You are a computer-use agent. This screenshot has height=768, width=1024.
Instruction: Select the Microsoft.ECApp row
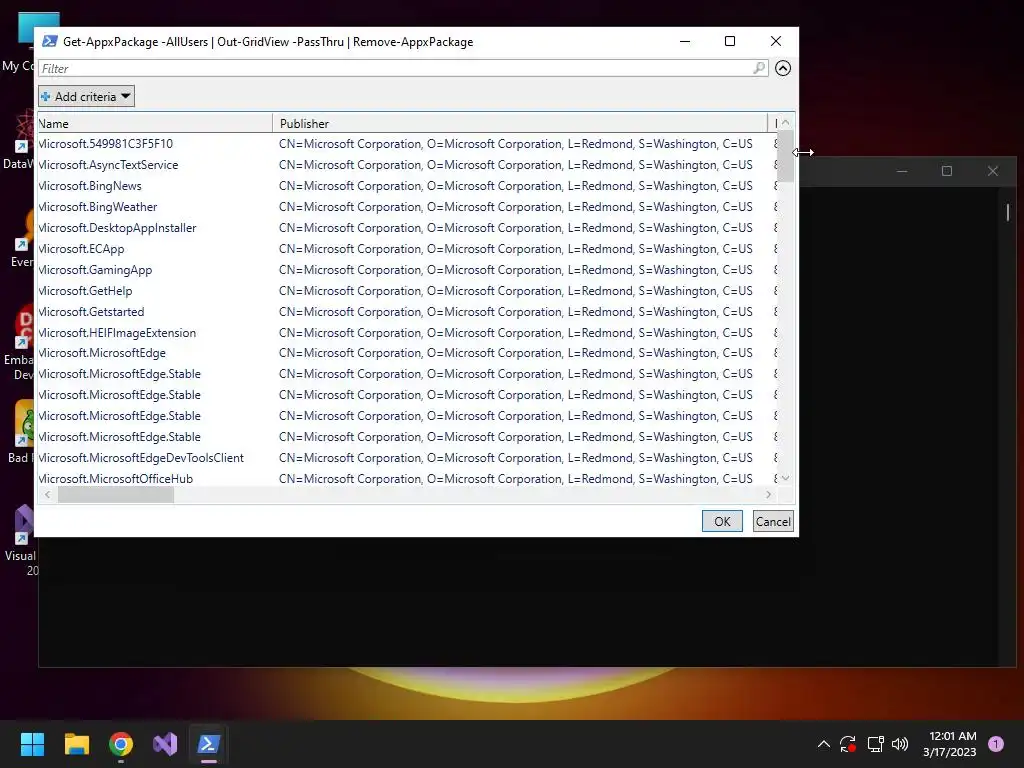point(406,248)
